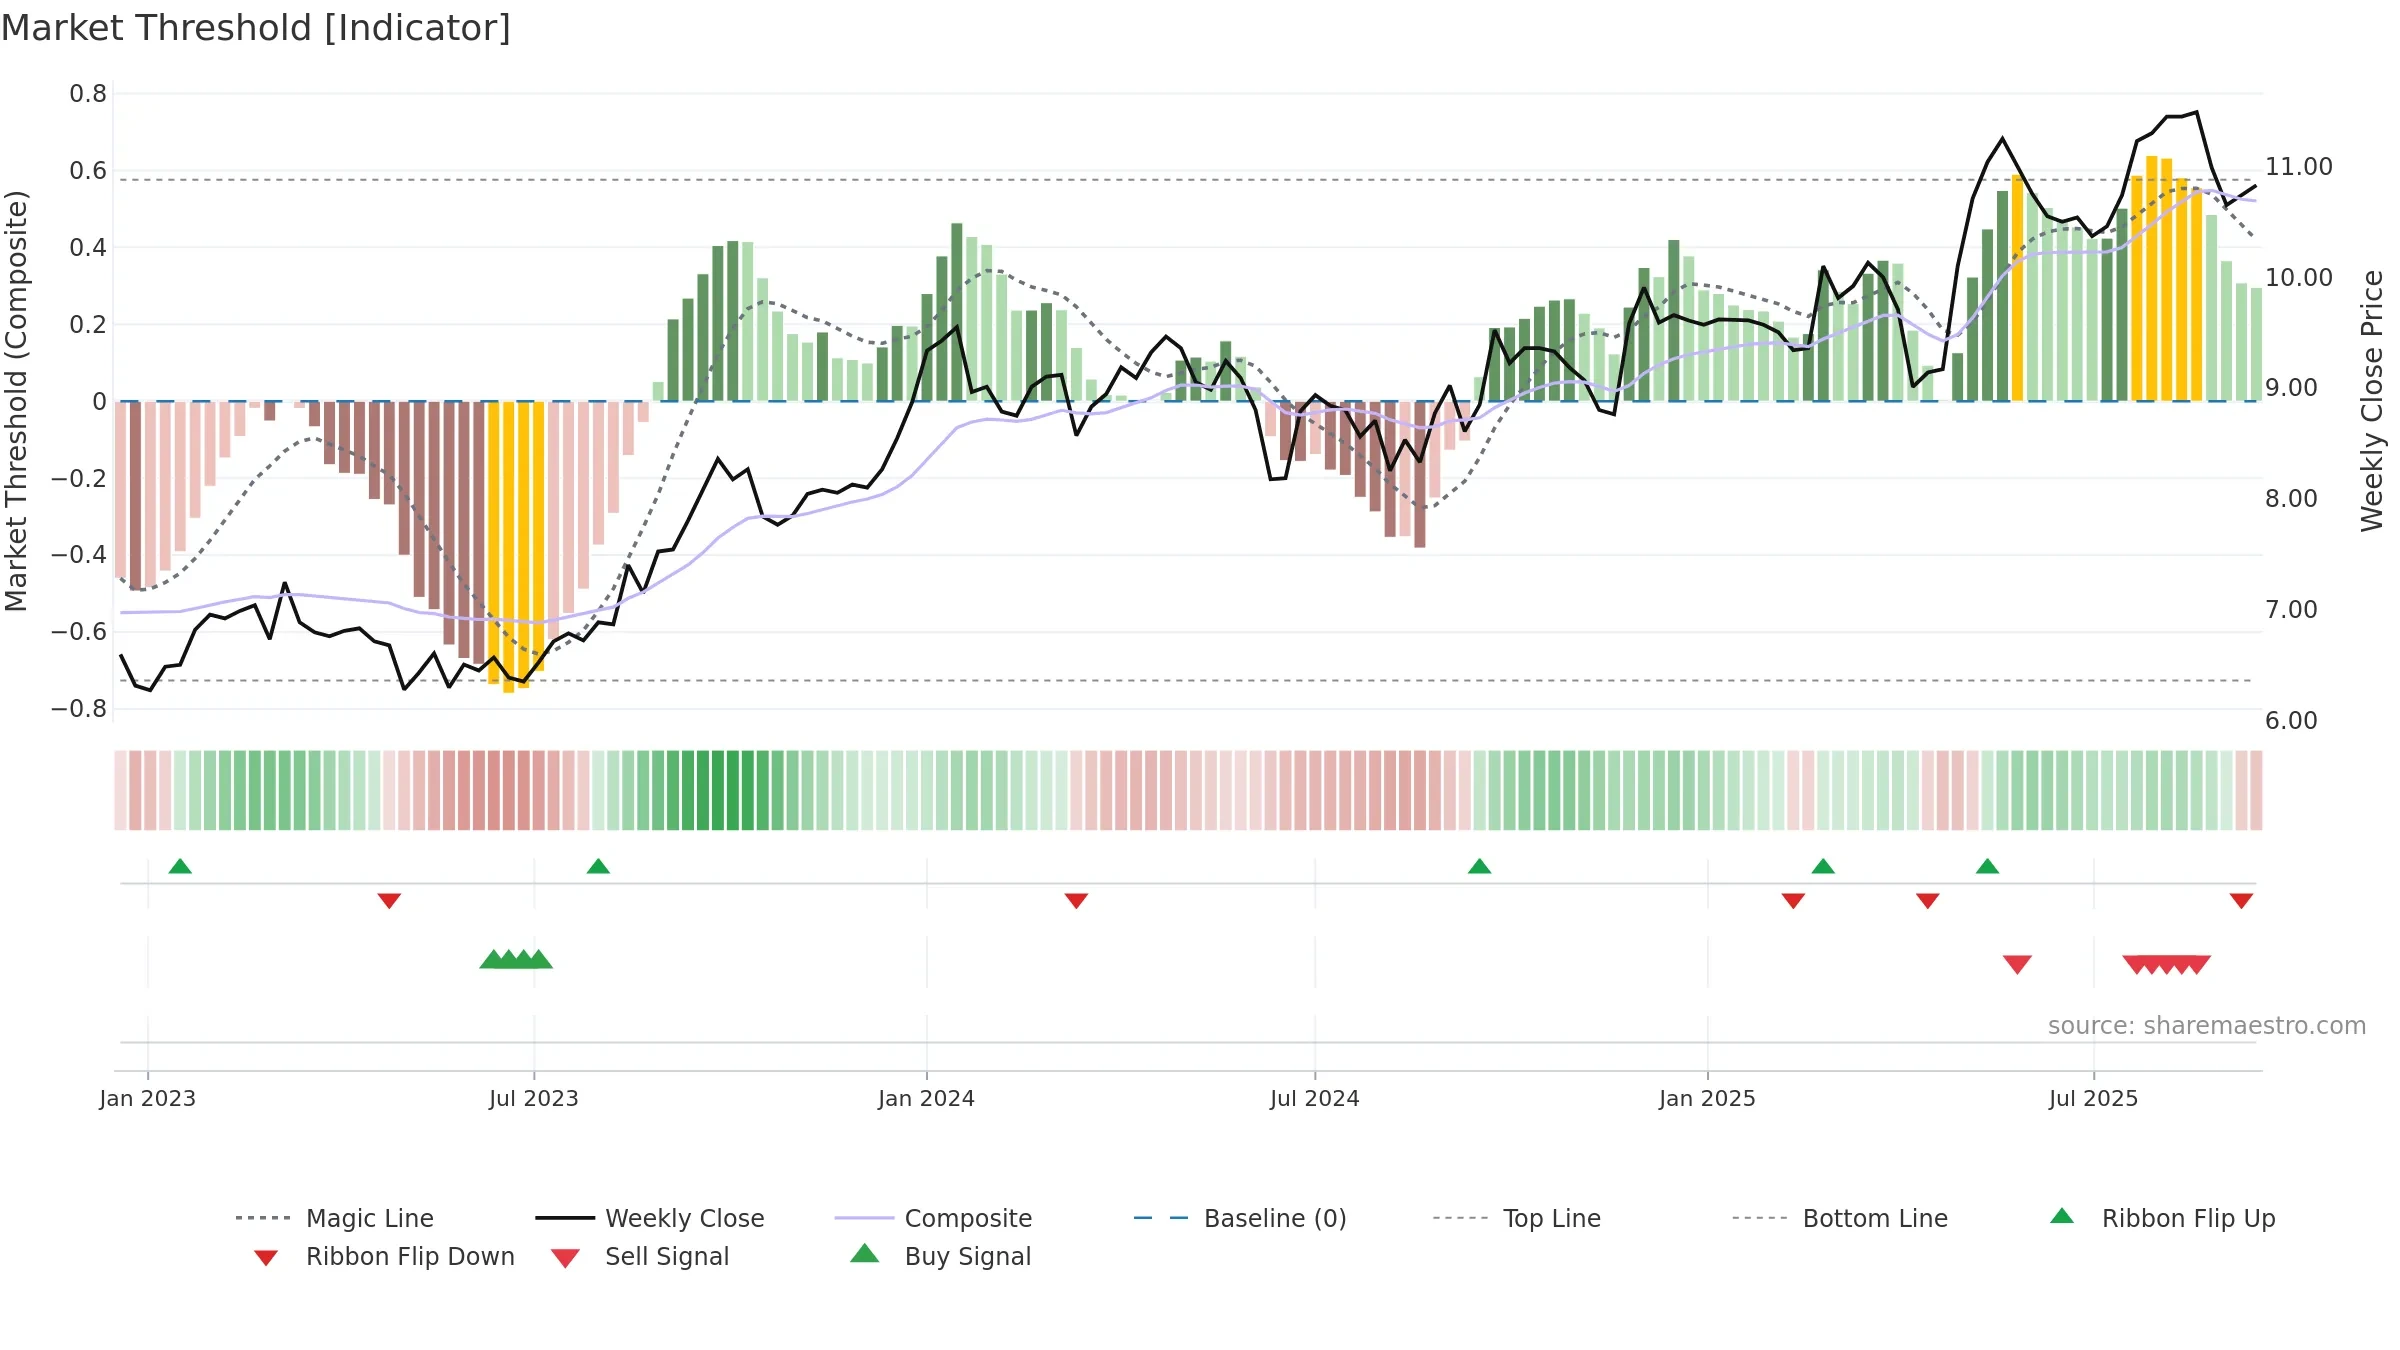Toggle the Weekly Close legend entry
Viewport: 2400px width, 1350px height.
point(649,1218)
